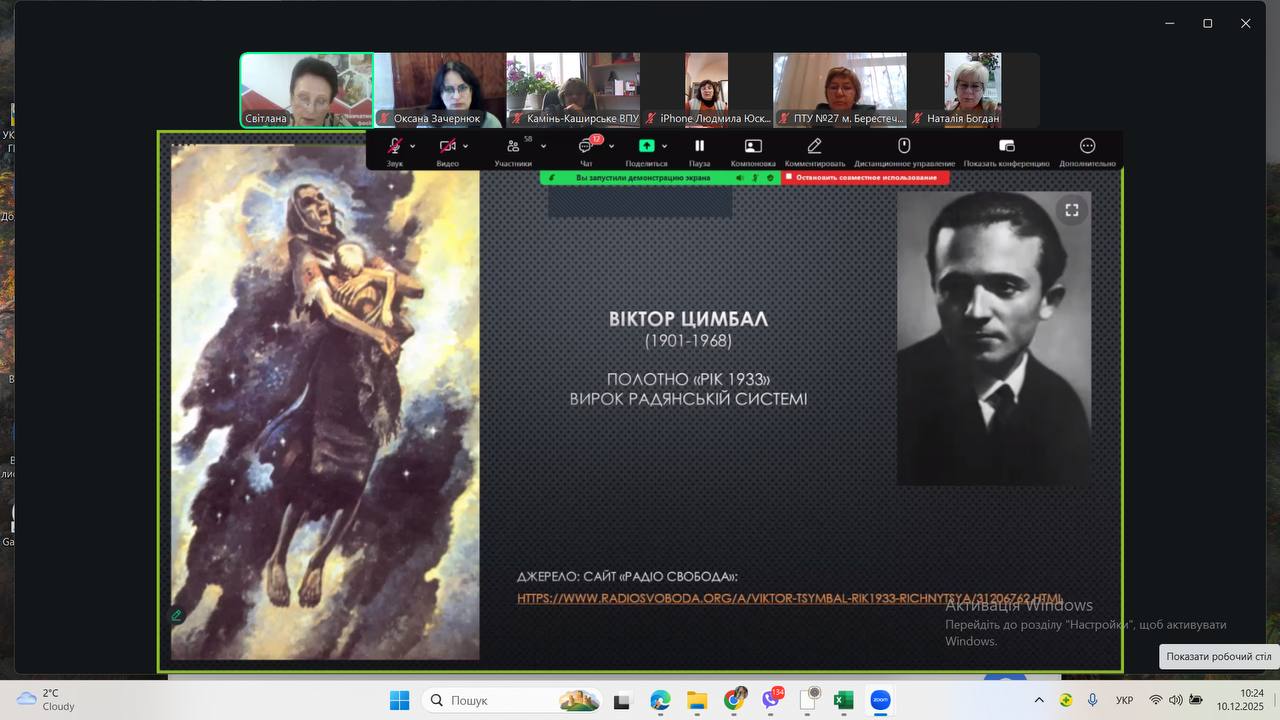Select Світлана's video thumbnail
Image resolution: width=1280 pixels, height=720 pixels.
point(306,90)
